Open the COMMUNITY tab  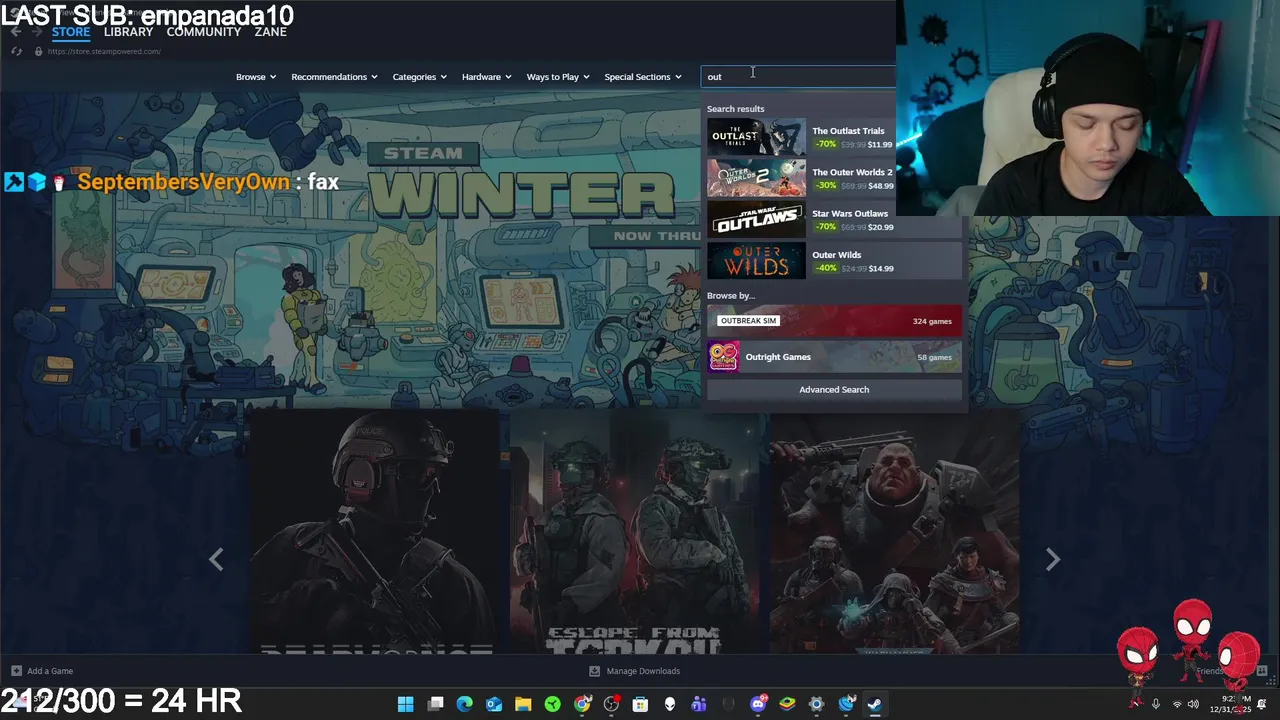point(204,32)
